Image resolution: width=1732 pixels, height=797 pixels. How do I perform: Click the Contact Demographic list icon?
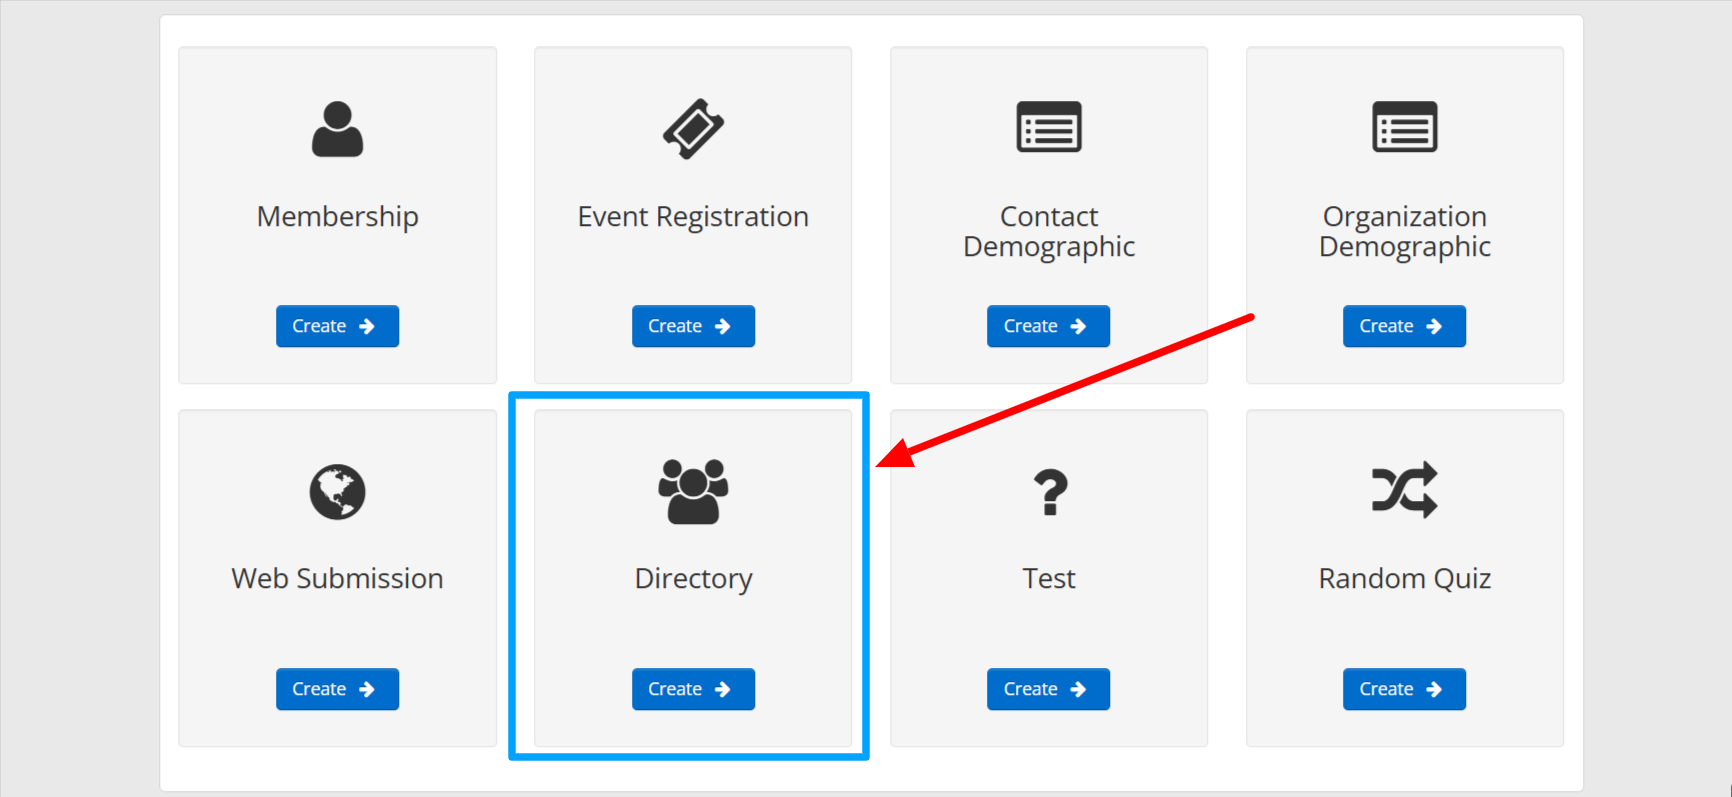pyautogui.click(x=1048, y=127)
